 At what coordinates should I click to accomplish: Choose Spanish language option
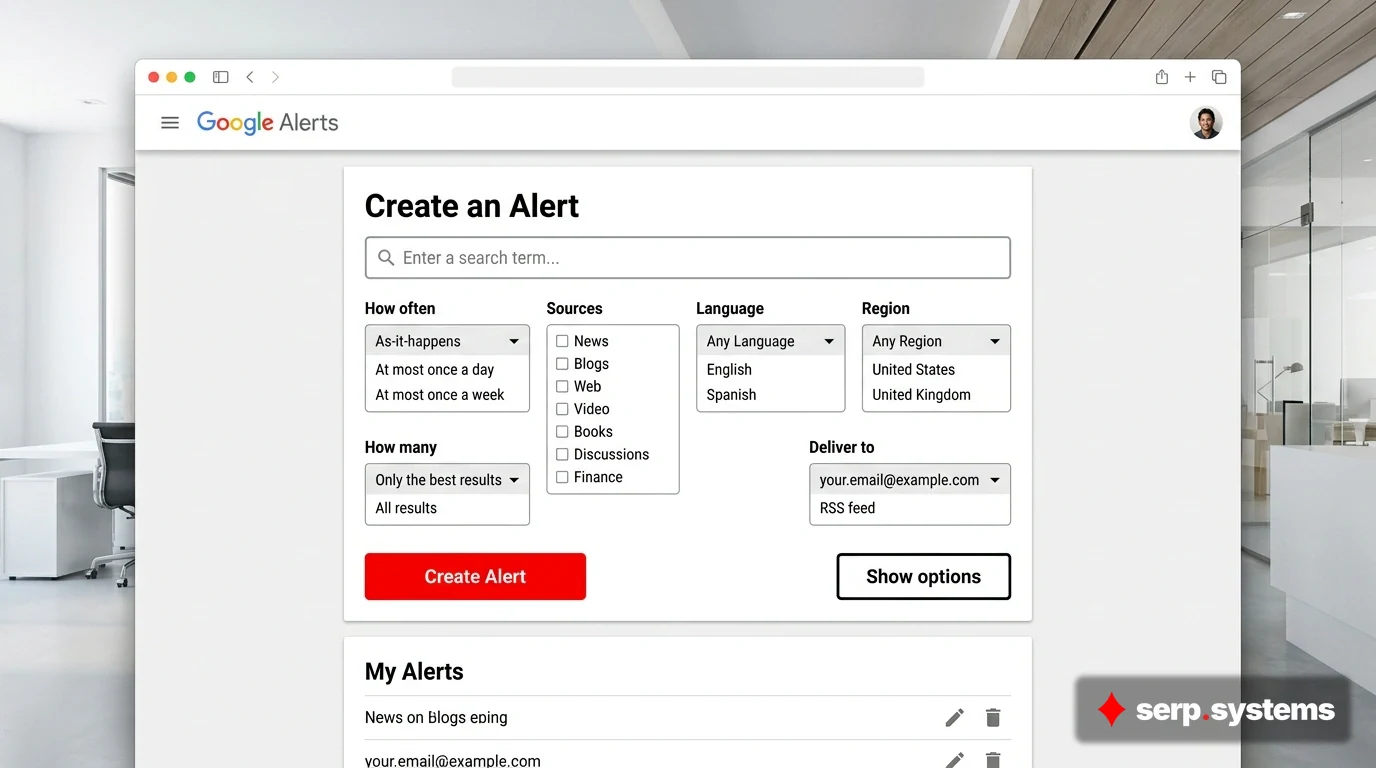click(x=731, y=395)
